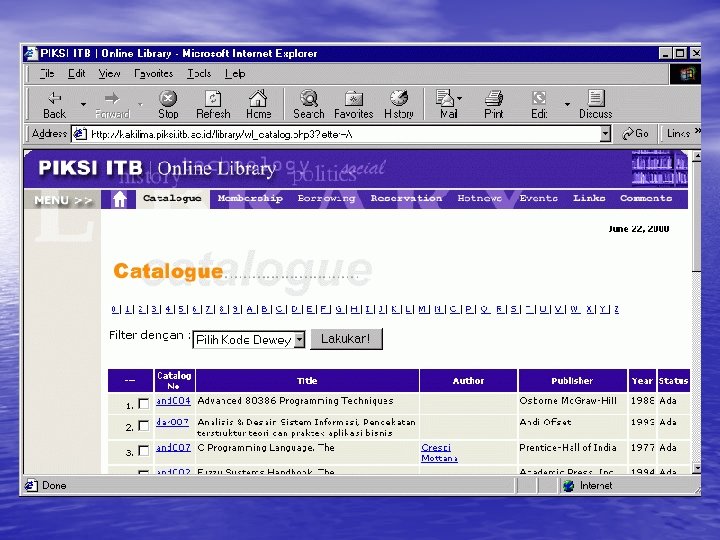Image resolution: width=720 pixels, height=540 pixels.
Task: Reload the page with Refresh icon
Action: [213, 104]
